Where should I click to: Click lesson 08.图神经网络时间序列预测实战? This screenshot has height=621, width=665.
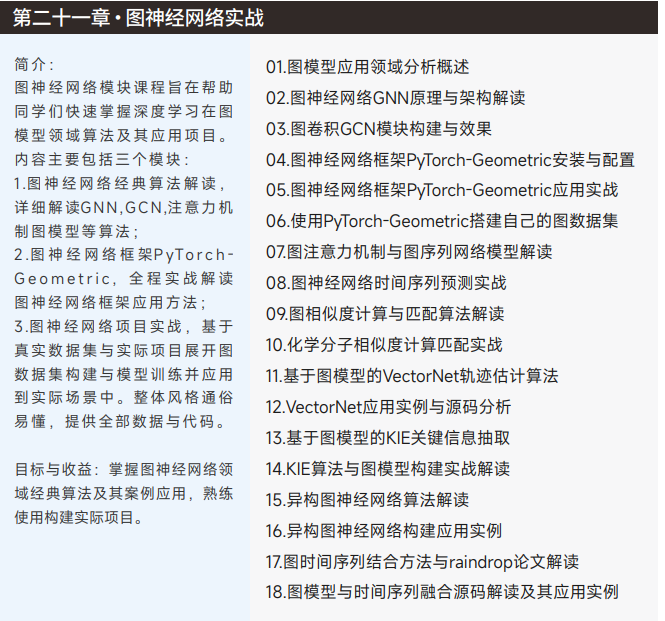[x=386, y=283]
